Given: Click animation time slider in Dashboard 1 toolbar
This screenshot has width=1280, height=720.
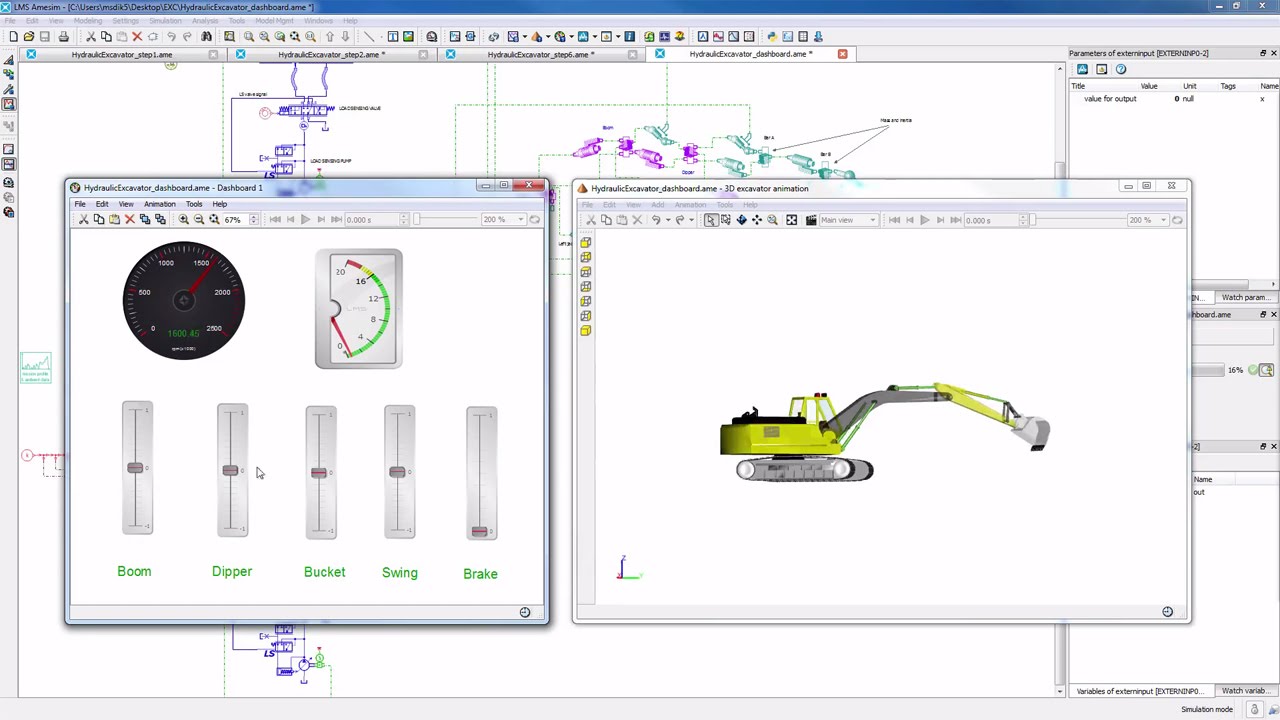Looking at the screenshot, I should click(x=447, y=220).
